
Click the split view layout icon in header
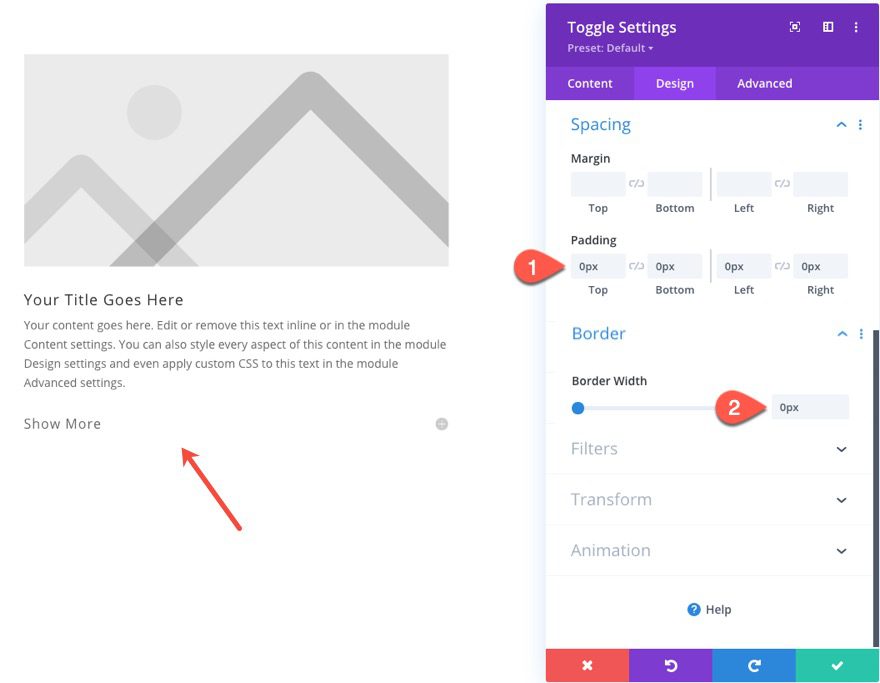(828, 27)
